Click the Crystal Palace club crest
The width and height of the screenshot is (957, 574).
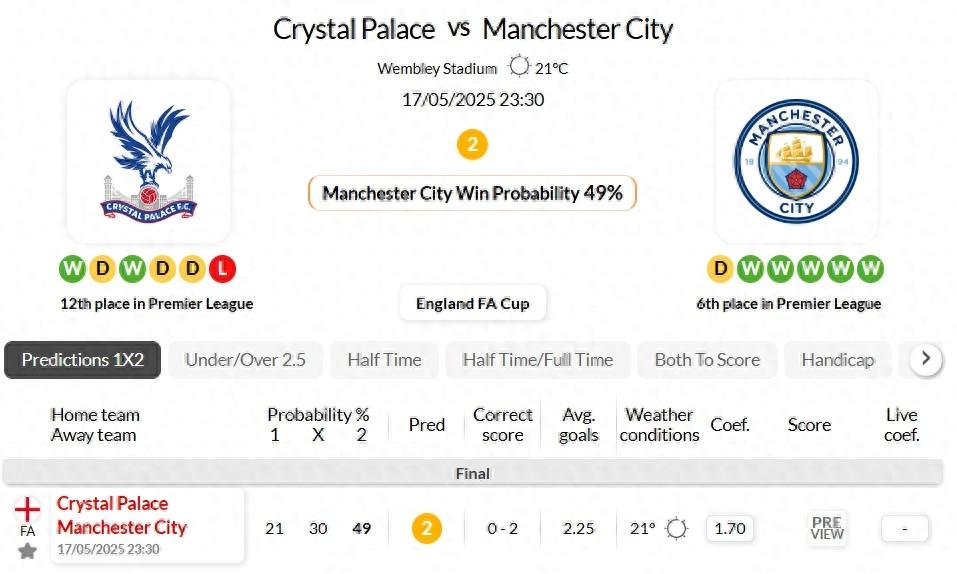(148, 161)
